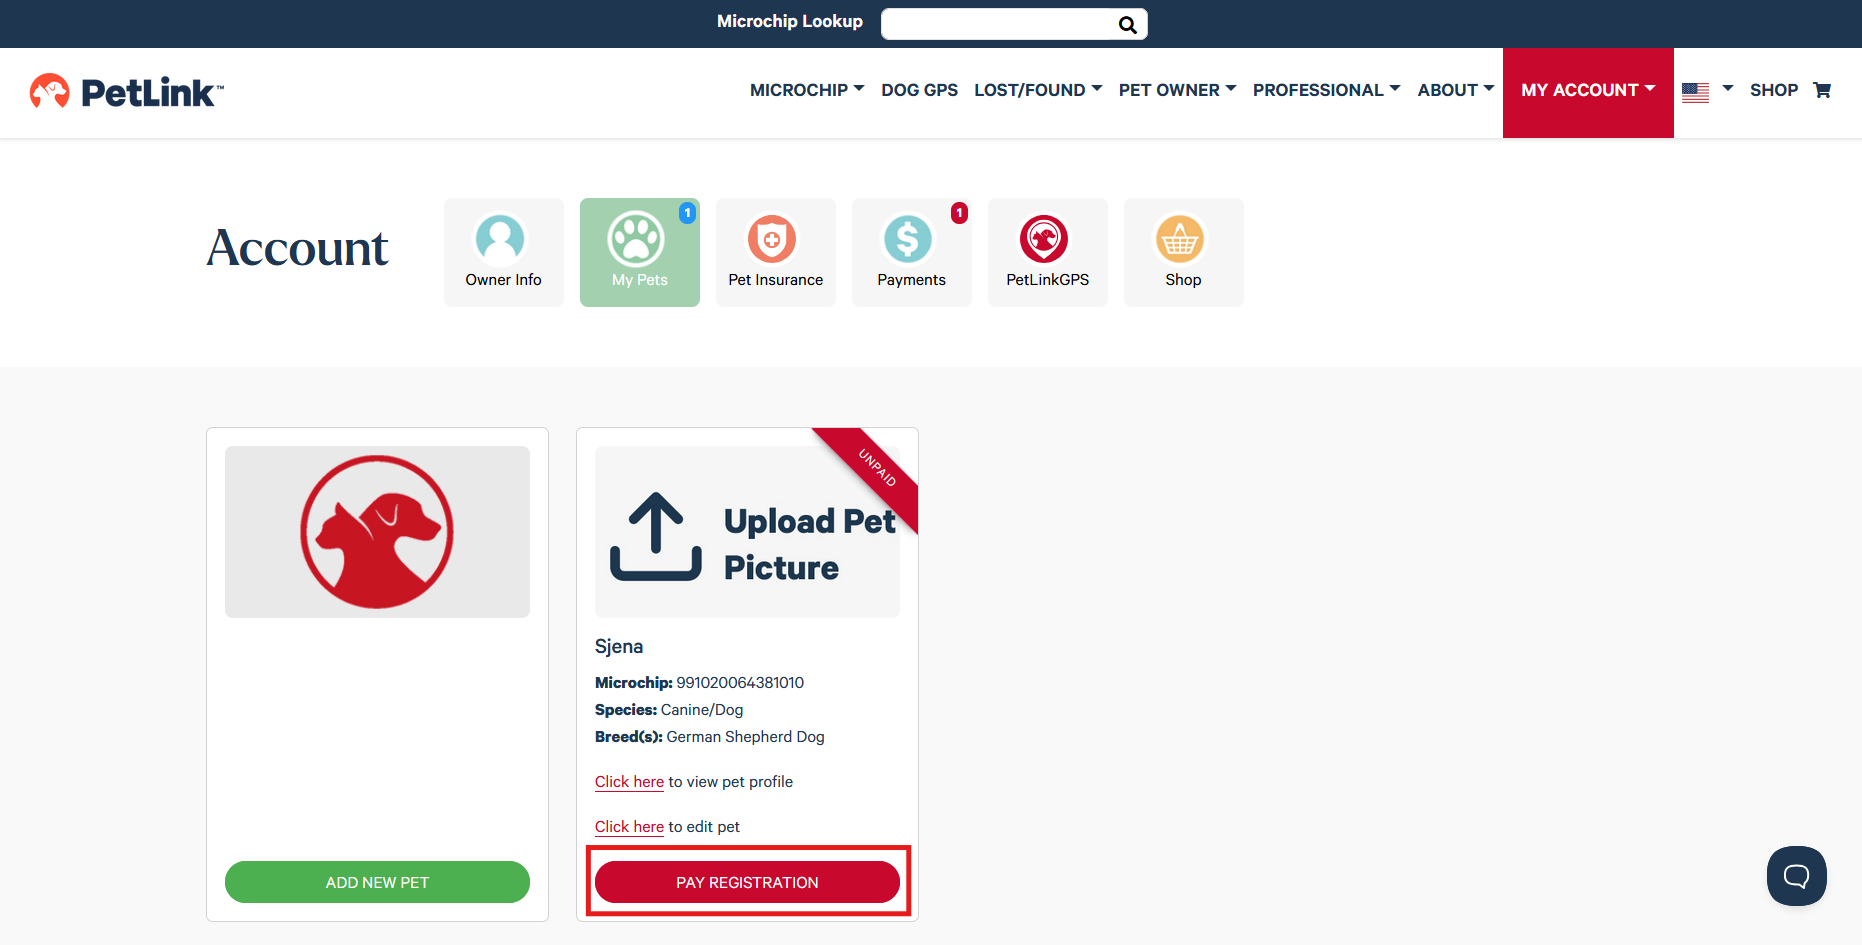Click the red Payments notification badge

pos(959,213)
